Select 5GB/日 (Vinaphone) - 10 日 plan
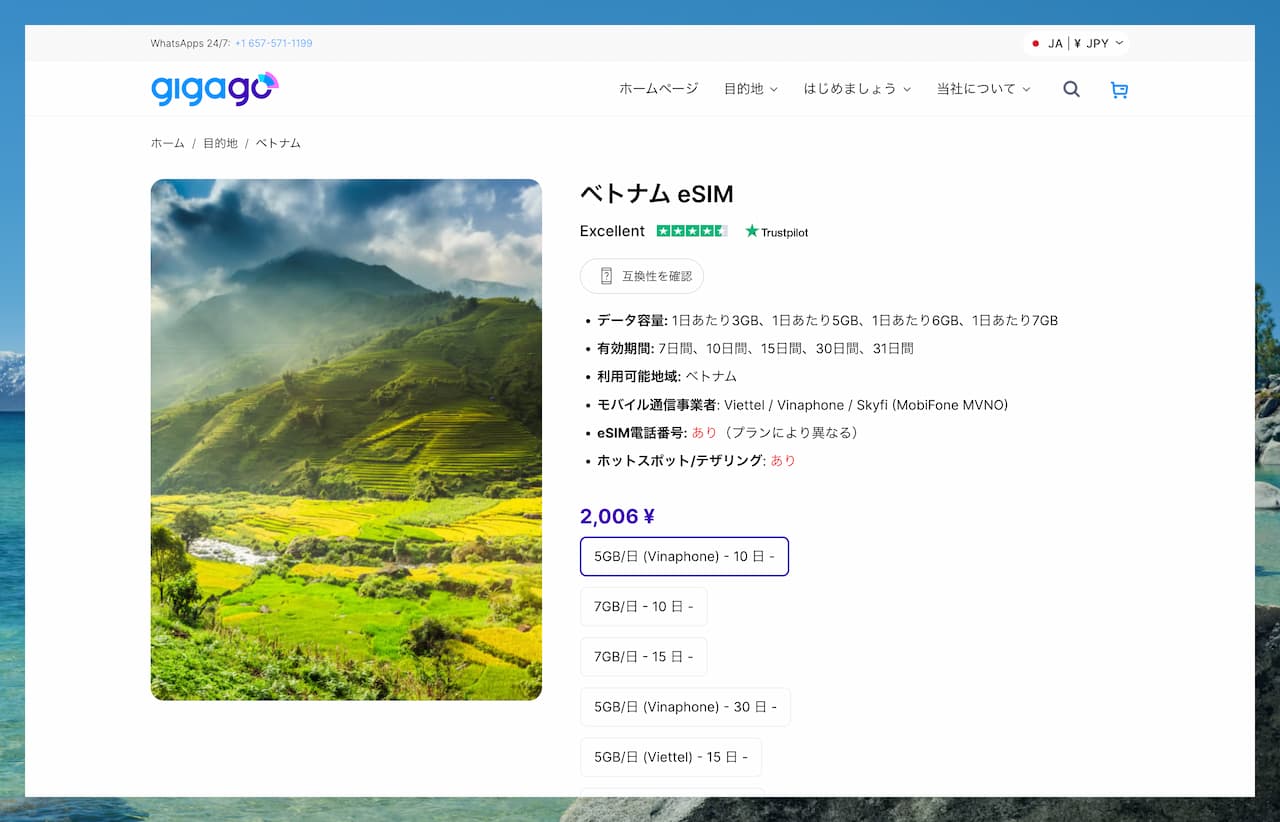 [684, 556]
